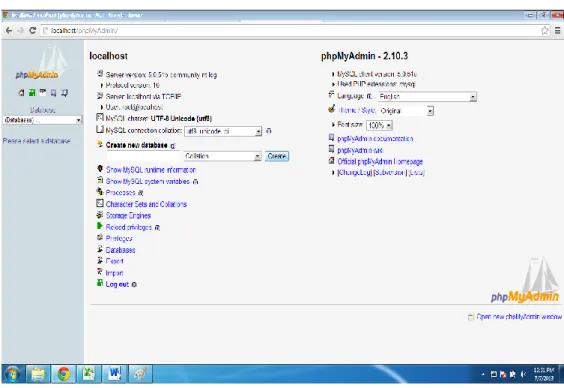Image resolution: width=564 pixels, height=388 pixels.
Task: Open the Databases link
Action: point(120,250)
